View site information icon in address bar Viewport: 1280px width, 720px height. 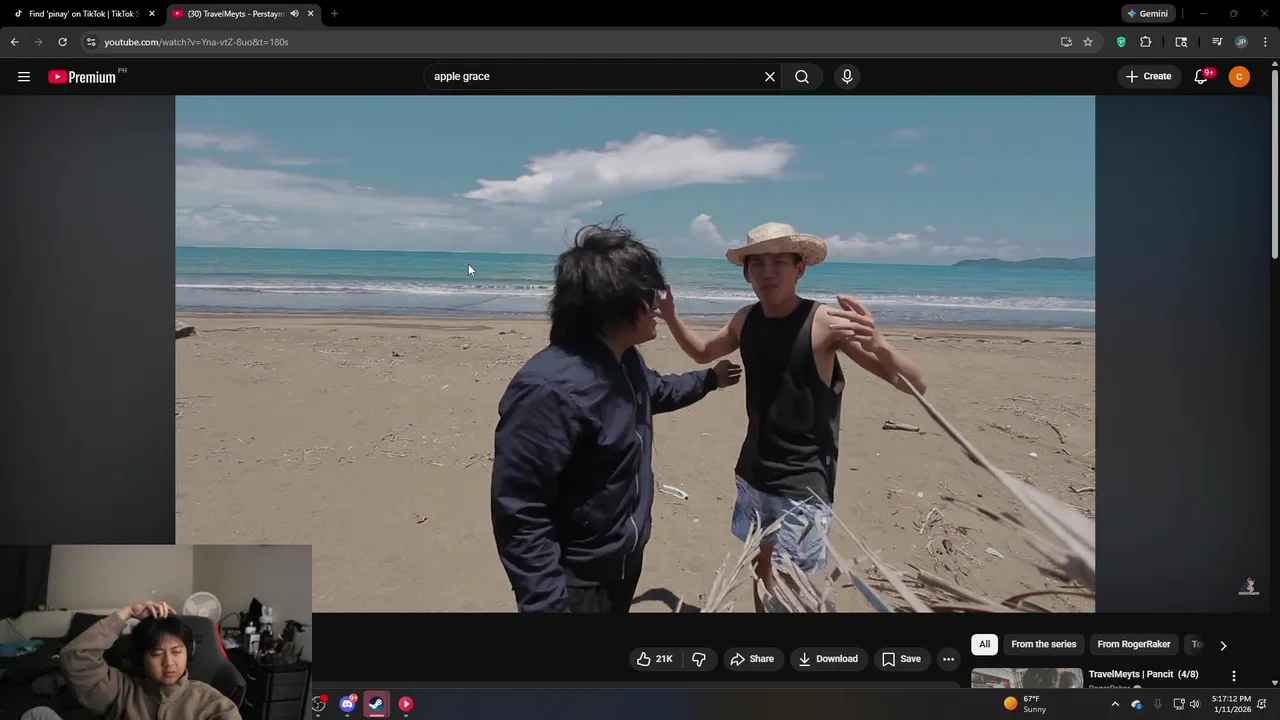[91, 42]
